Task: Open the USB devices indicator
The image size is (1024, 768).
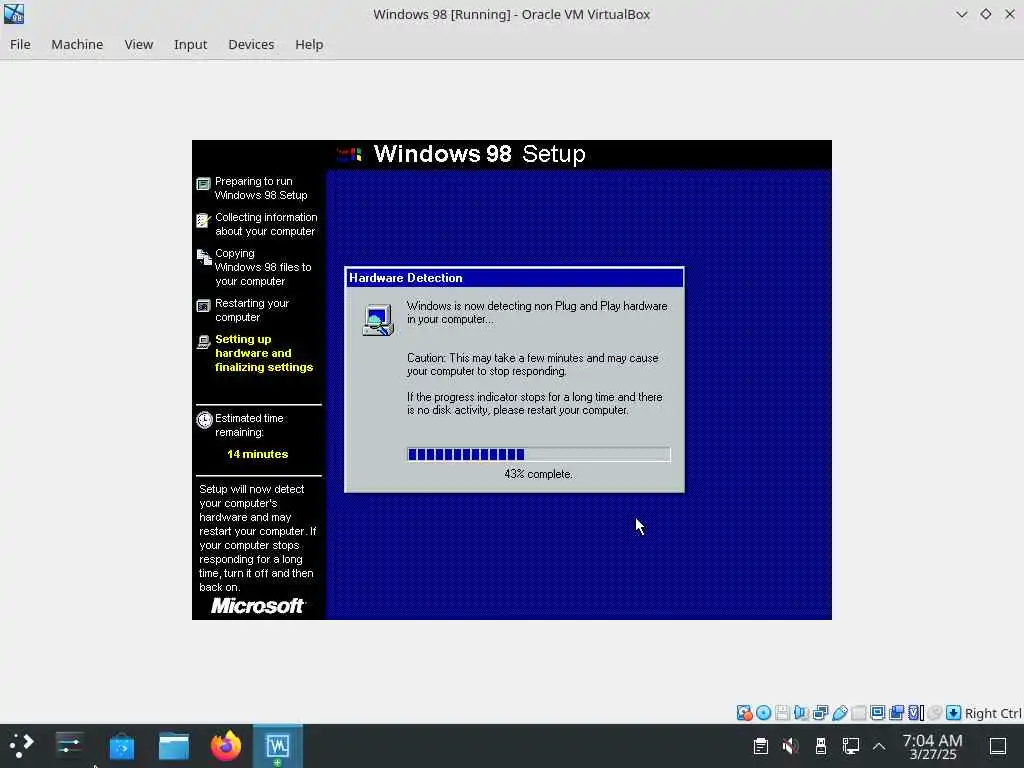Action: point(840,712)
